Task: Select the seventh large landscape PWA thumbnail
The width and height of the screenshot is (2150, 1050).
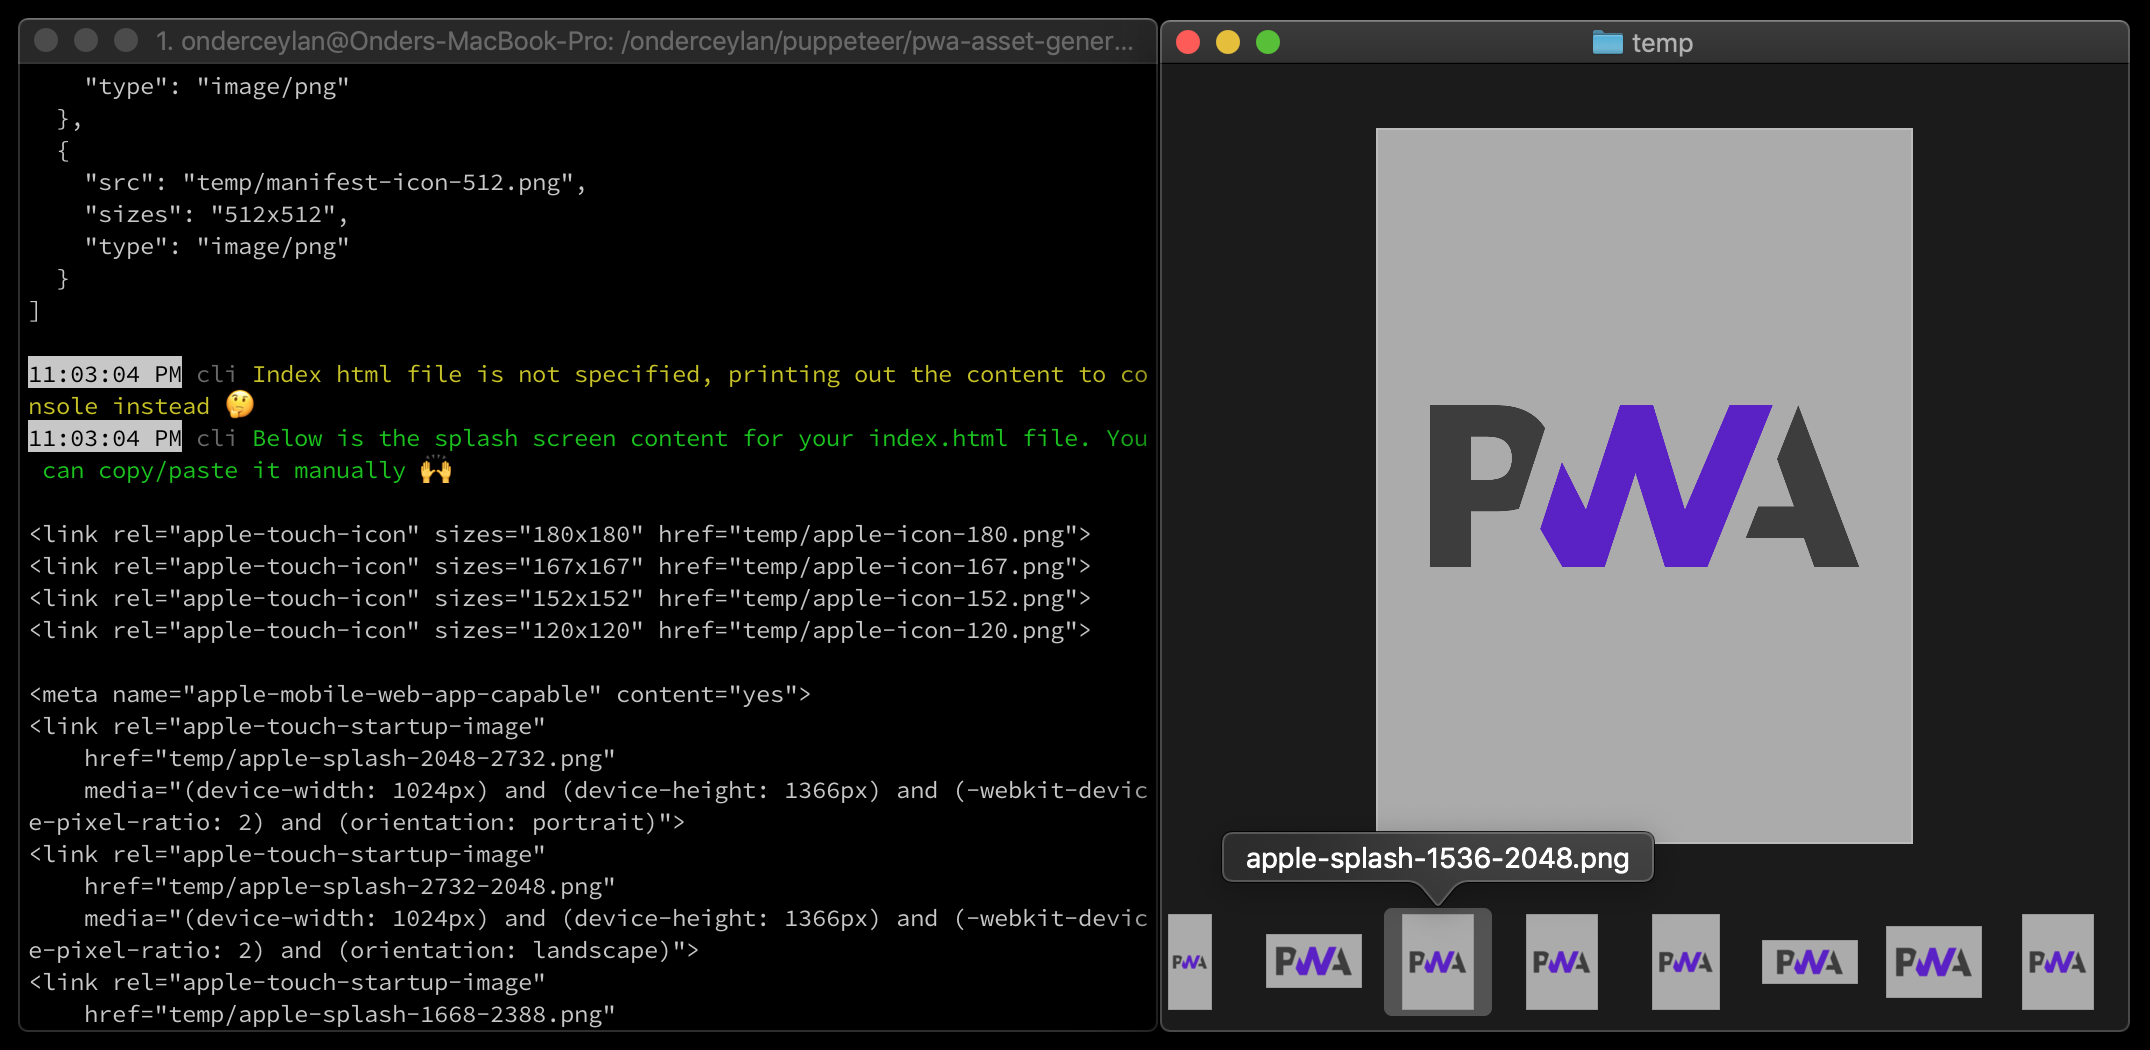Action: click(x=1933, y=963)
